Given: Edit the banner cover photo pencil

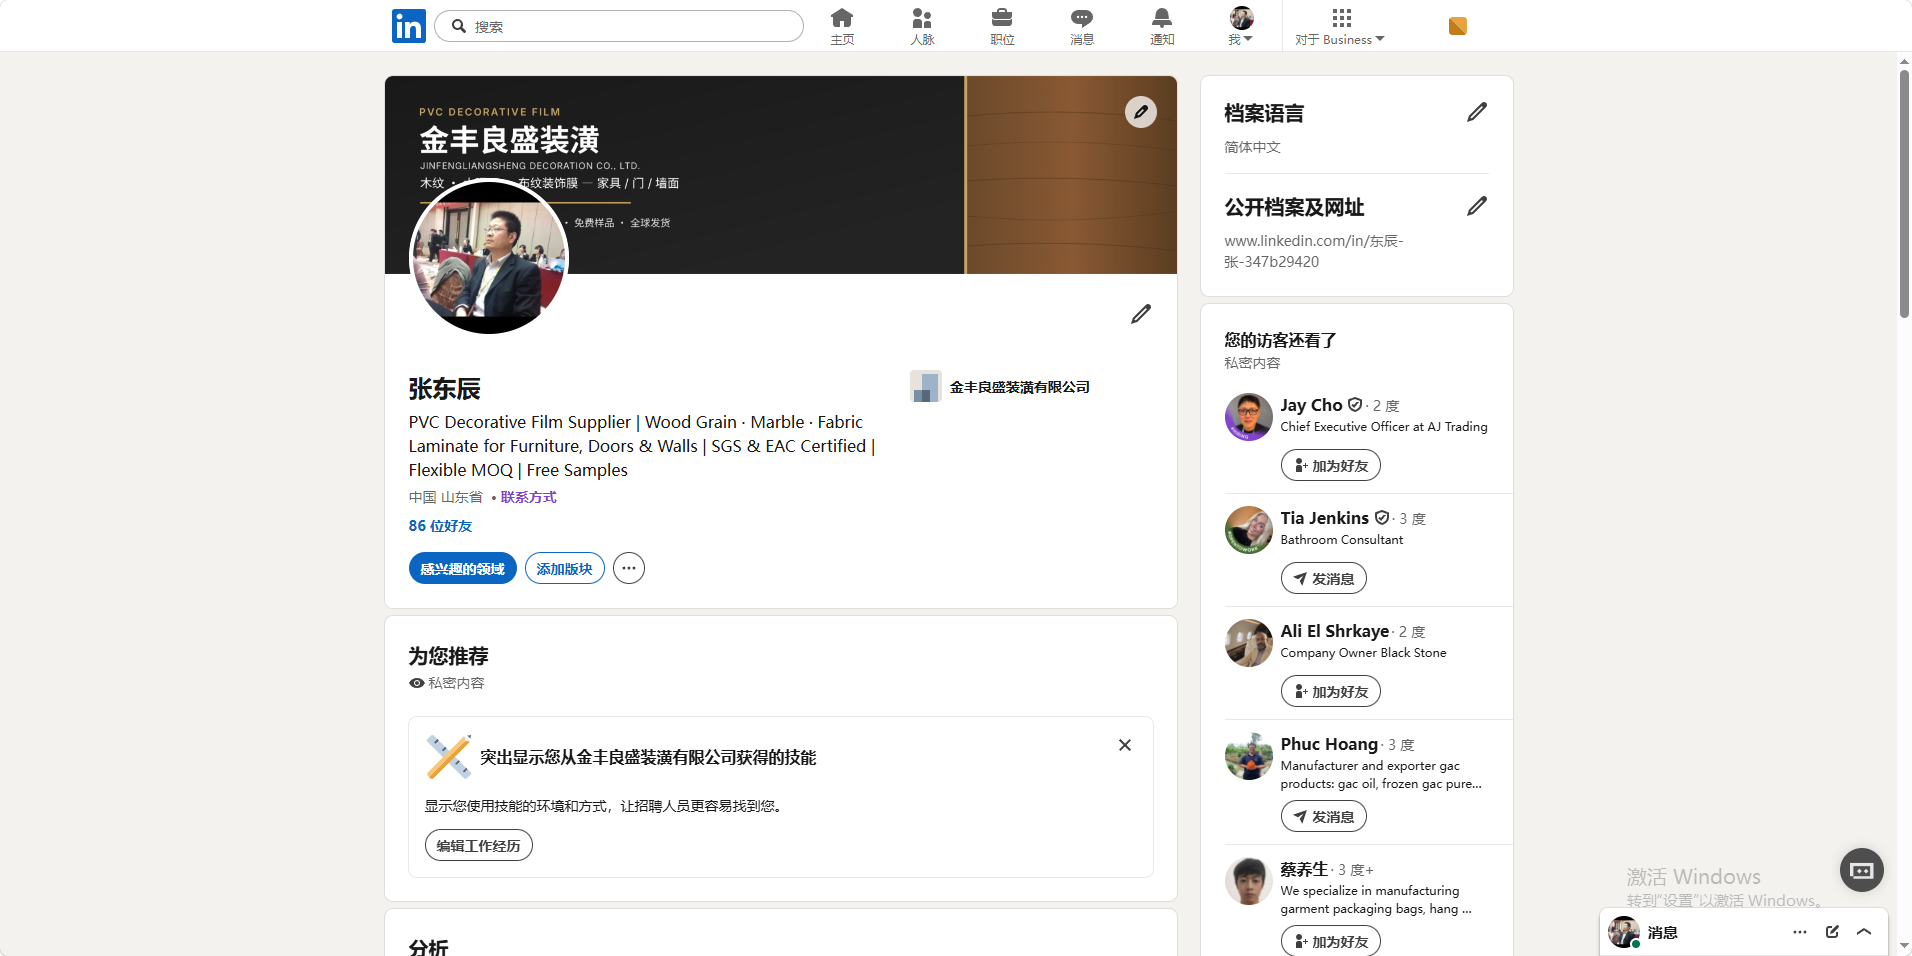Looking at the screenshot, I should click(x=1141, y=112).
